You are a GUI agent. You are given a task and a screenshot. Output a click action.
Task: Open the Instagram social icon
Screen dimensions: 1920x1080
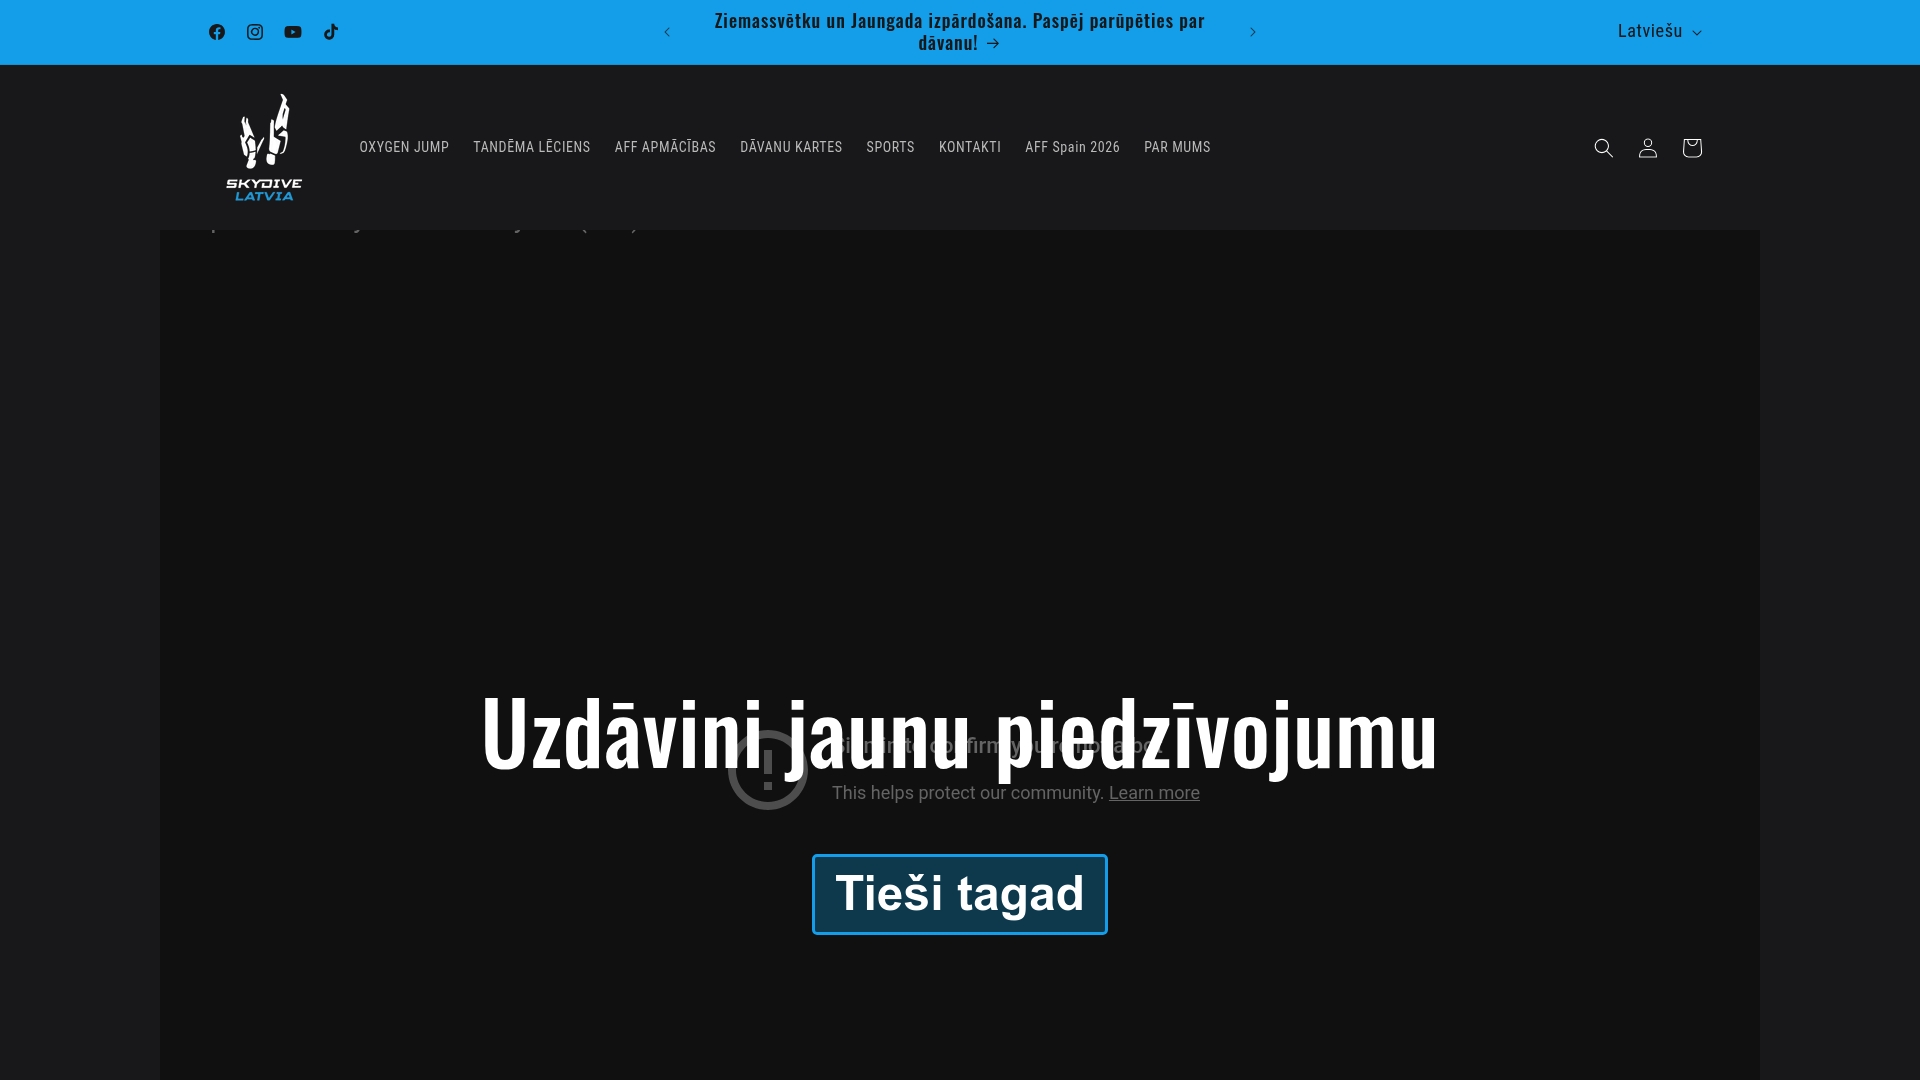pyautogui.click(x=254, y=31)
